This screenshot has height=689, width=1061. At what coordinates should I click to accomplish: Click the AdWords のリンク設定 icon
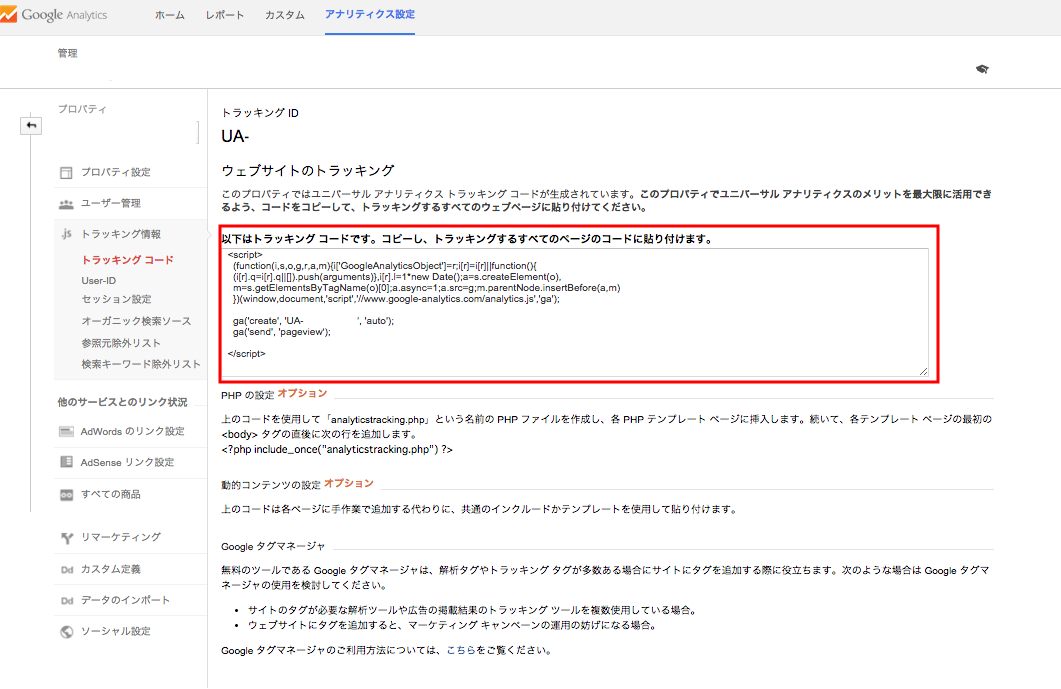point(66,431)
